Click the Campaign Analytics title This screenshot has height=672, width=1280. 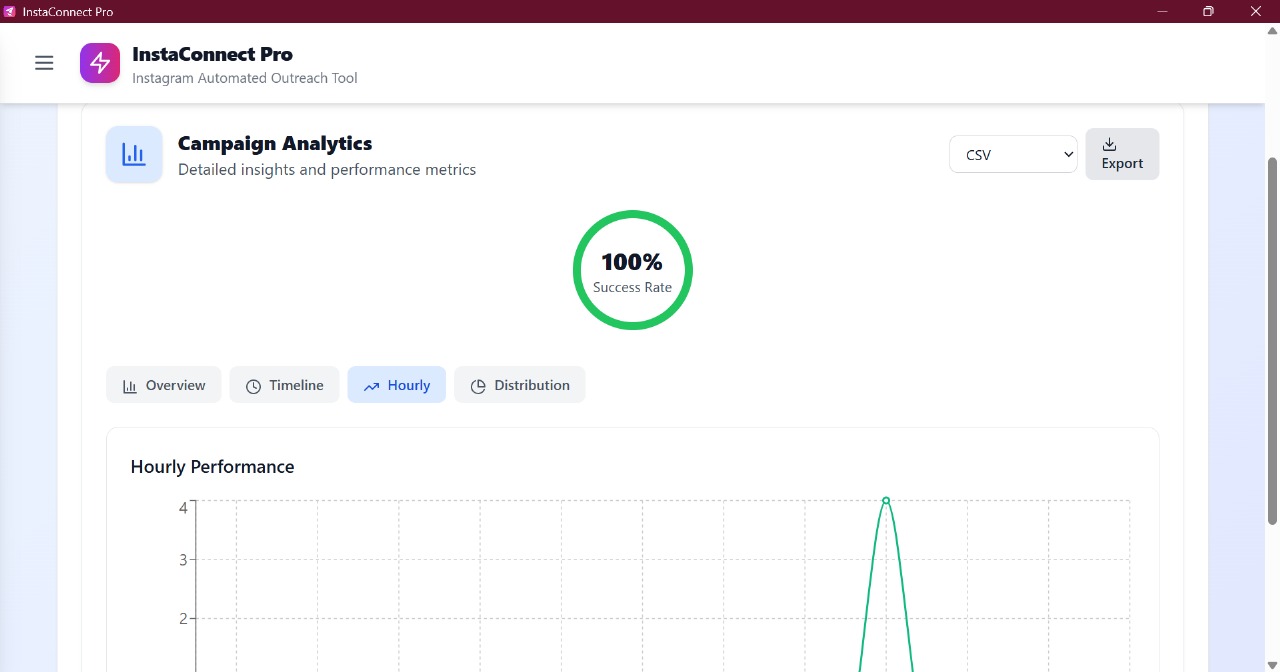[275, 143]
